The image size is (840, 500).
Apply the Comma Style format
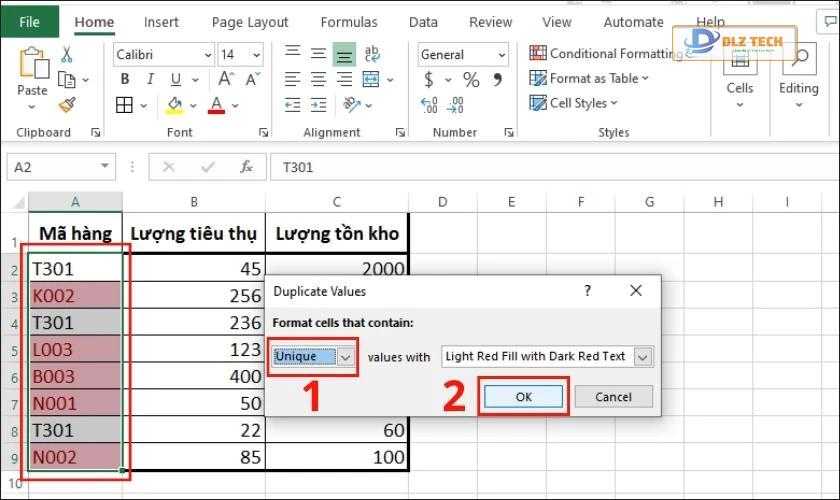498,79
